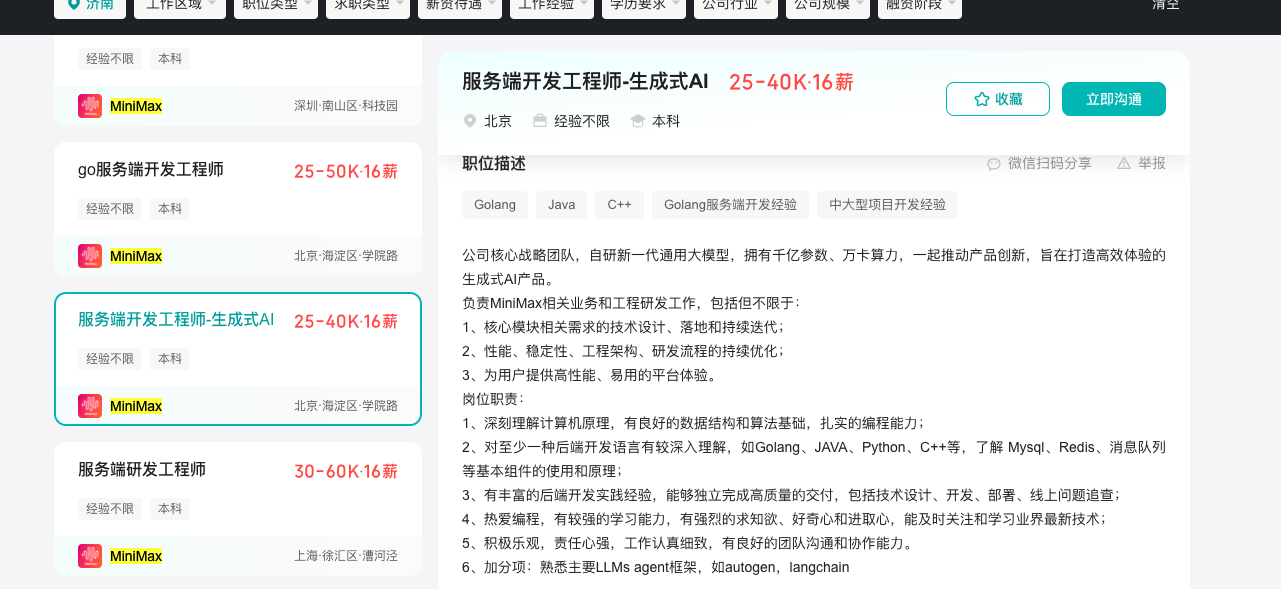The image size is (1281, 589).
Task: Click the C++ skill tag
Action: coord(620,205)
